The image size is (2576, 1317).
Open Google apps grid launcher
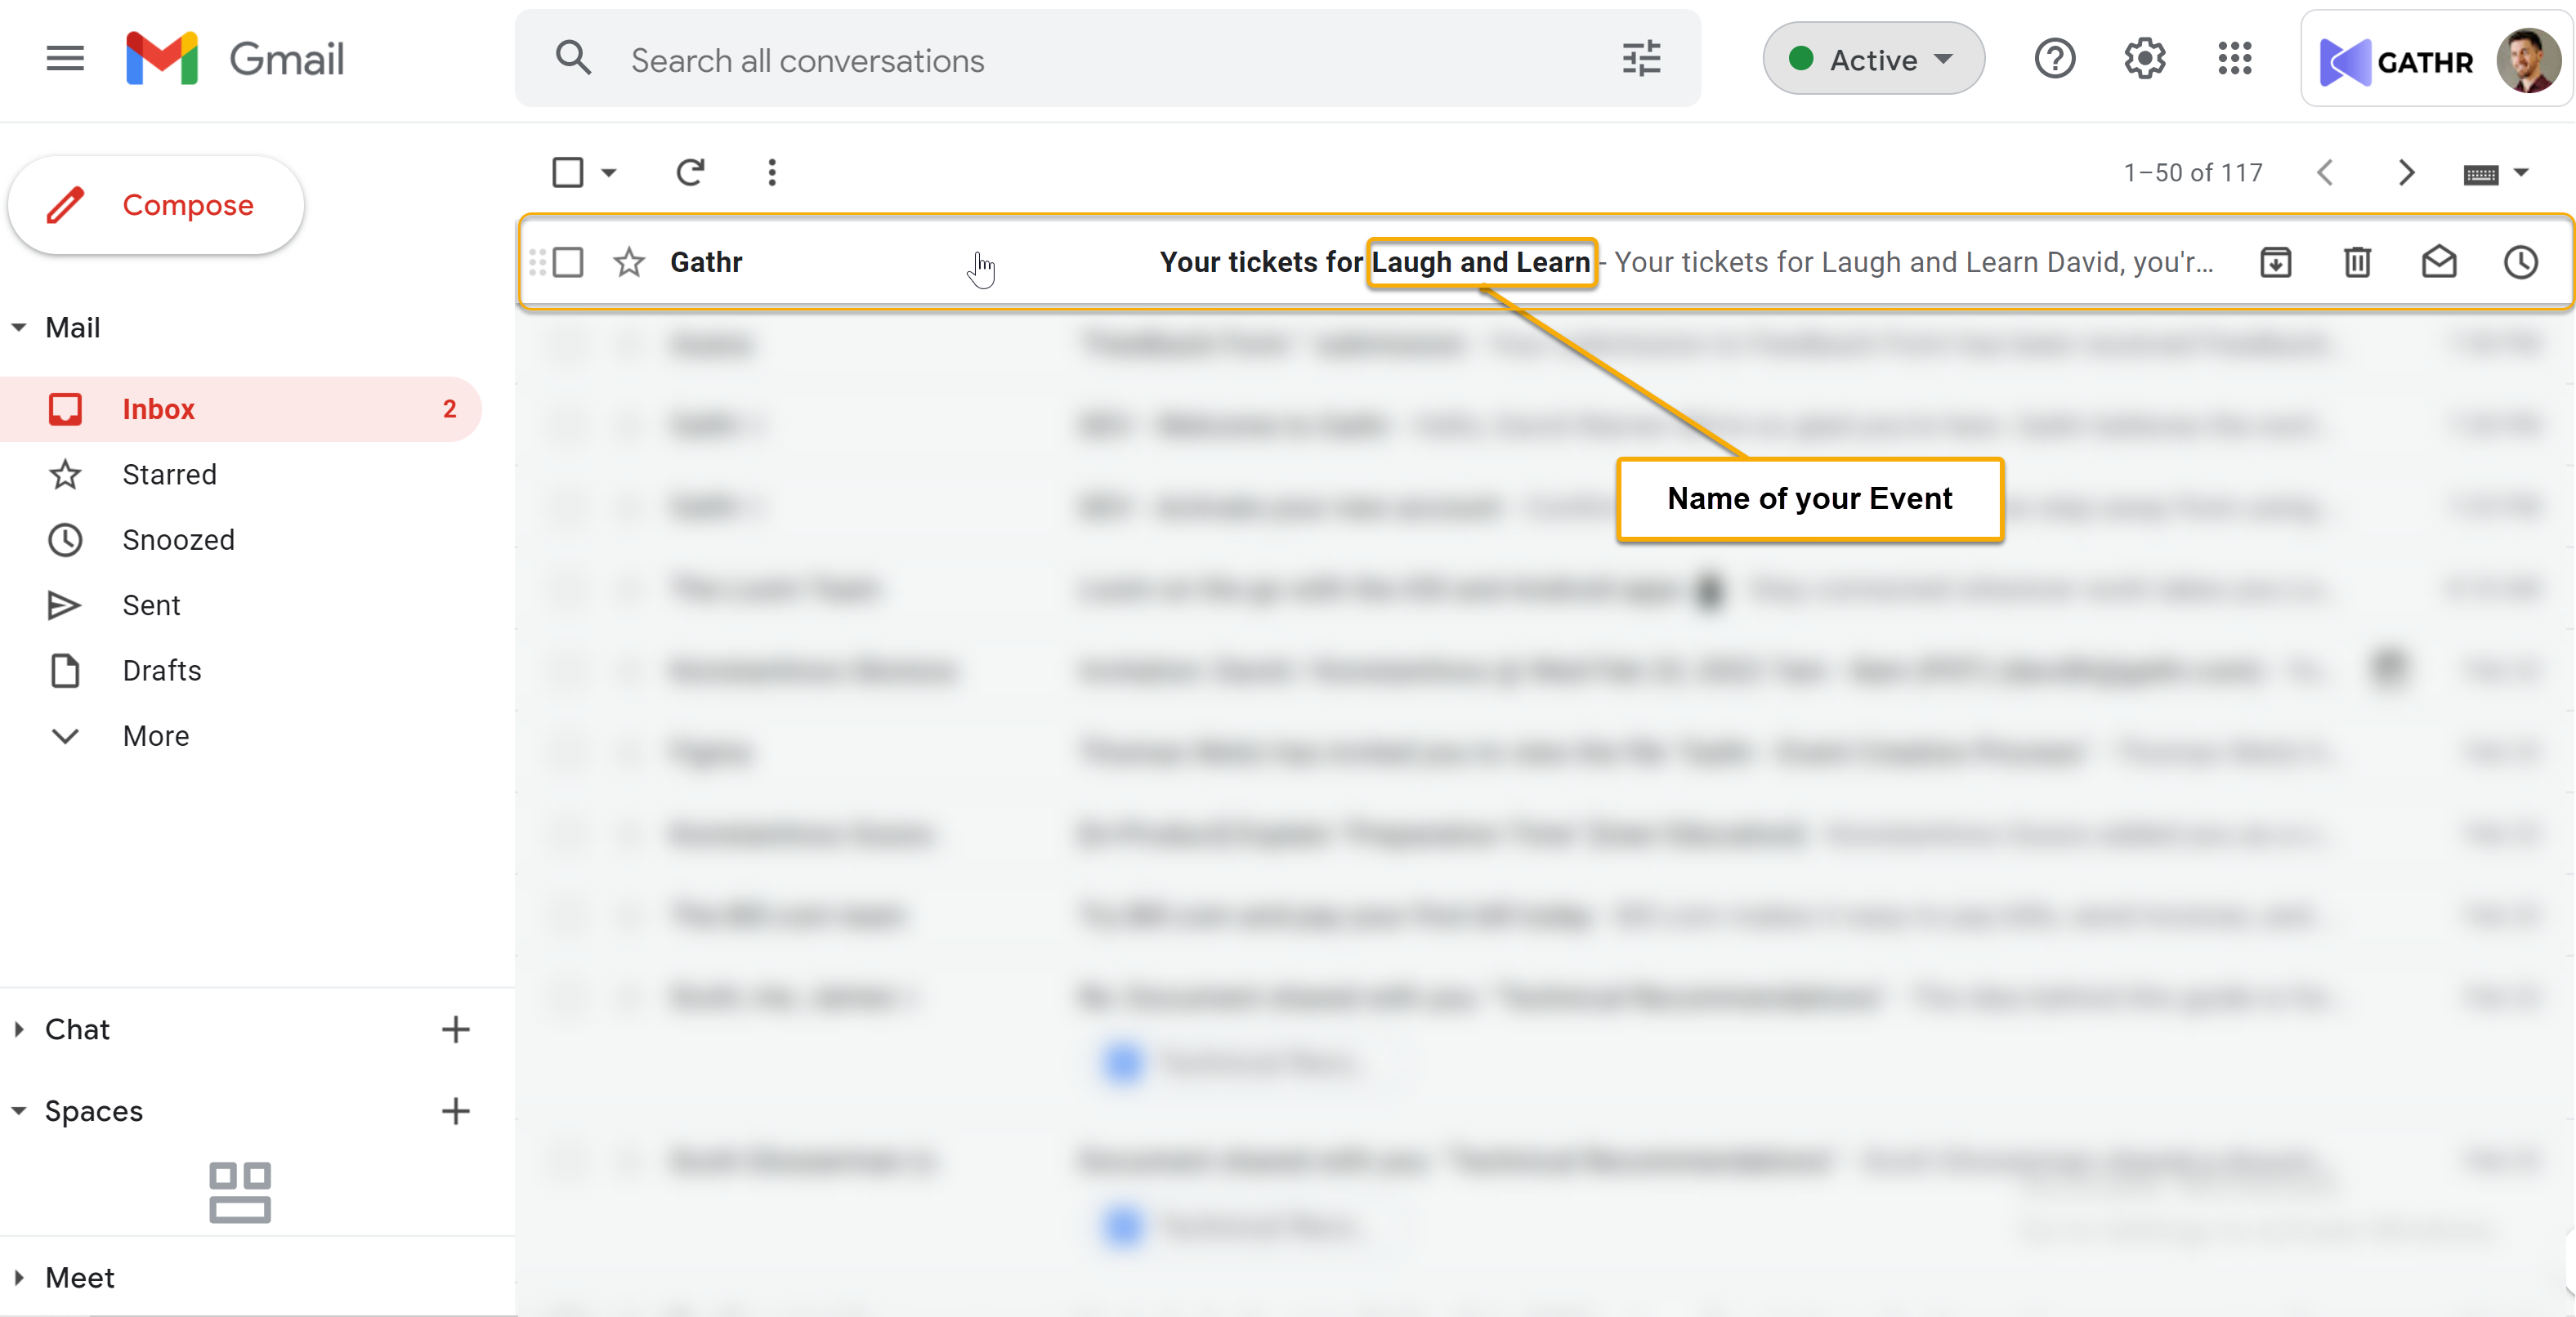click(x=2234, y=59)
